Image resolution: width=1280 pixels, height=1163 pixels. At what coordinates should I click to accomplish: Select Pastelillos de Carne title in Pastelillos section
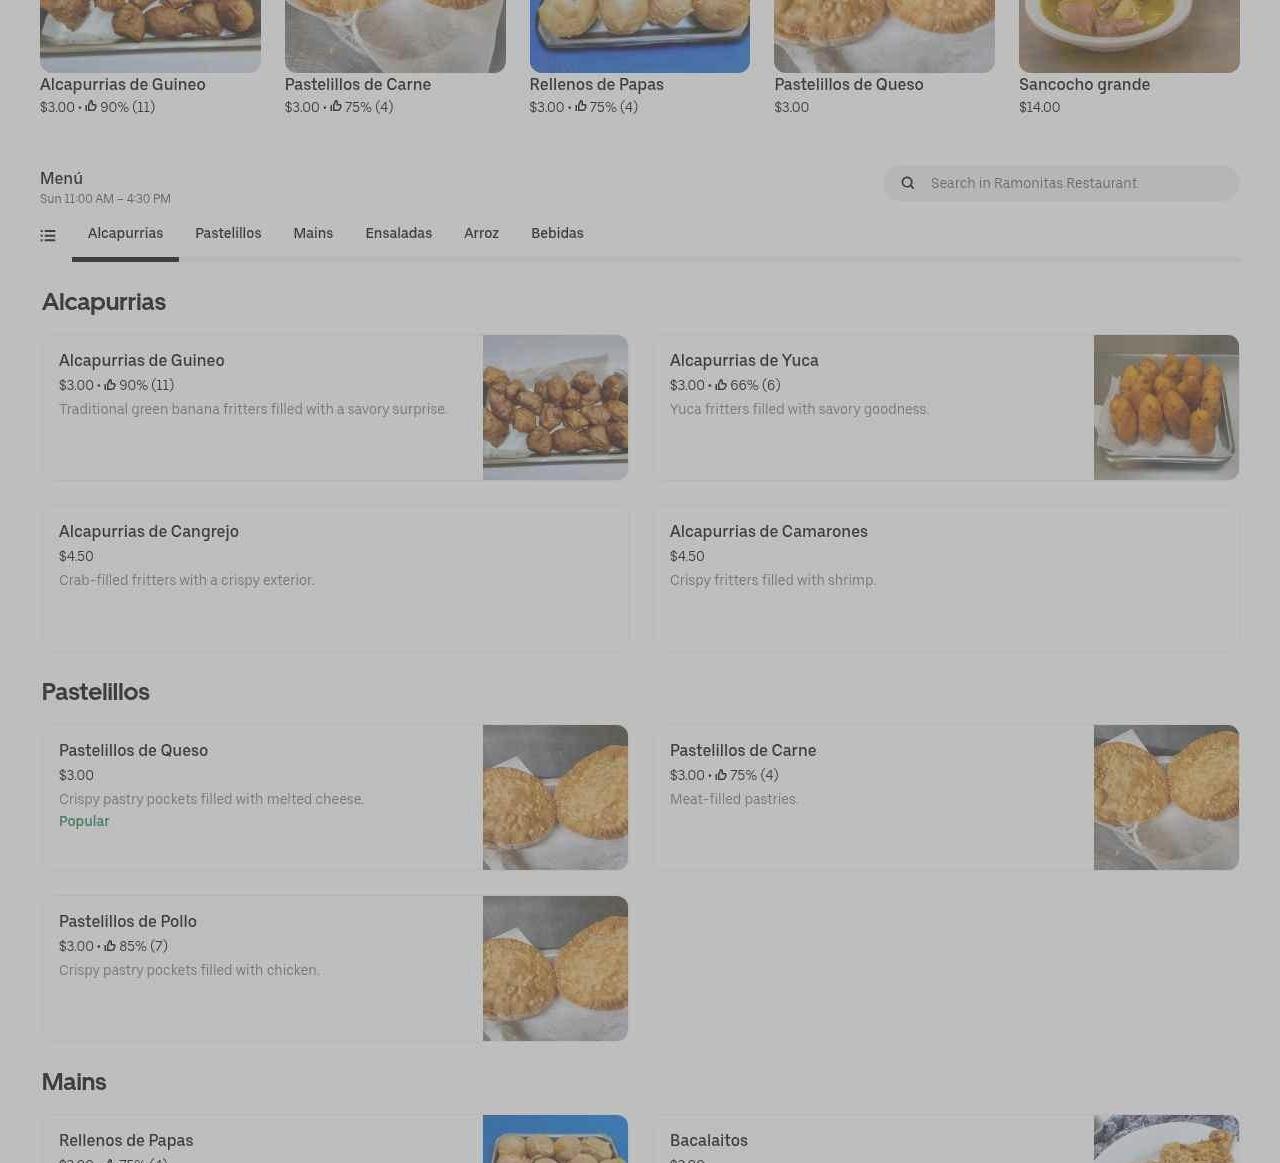tap(743, 751)
